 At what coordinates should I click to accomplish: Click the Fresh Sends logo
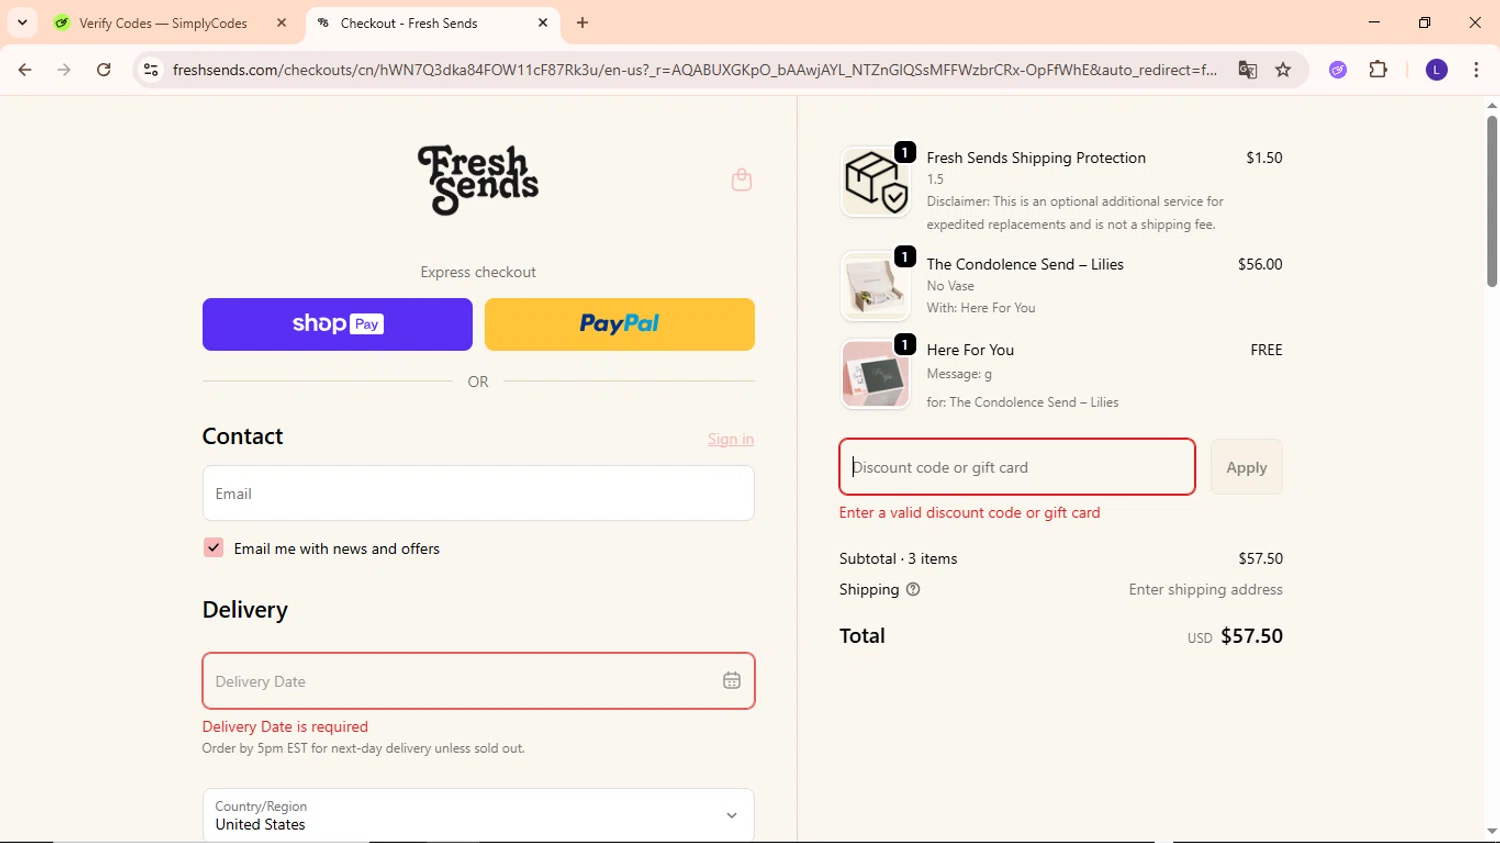(478, 180)
